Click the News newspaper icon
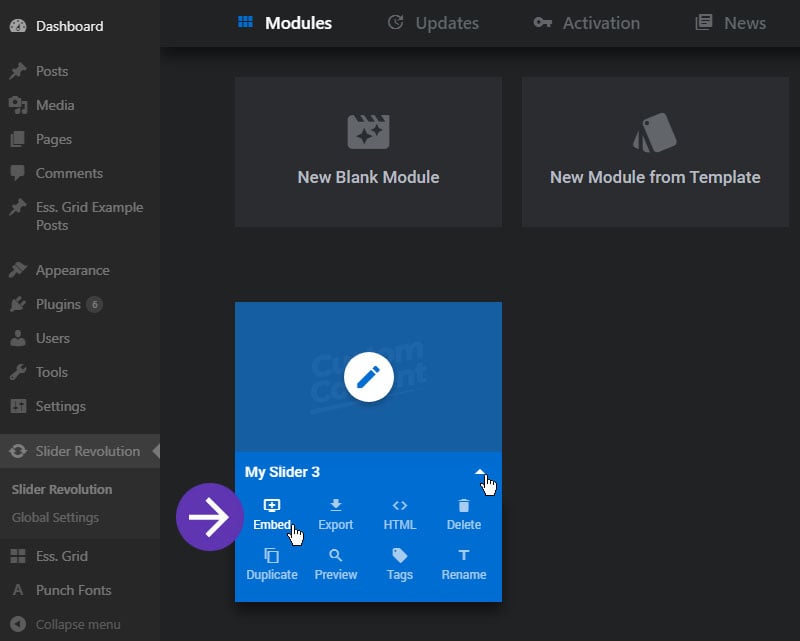This screenshot has height=641, width=800. (704, 22)
